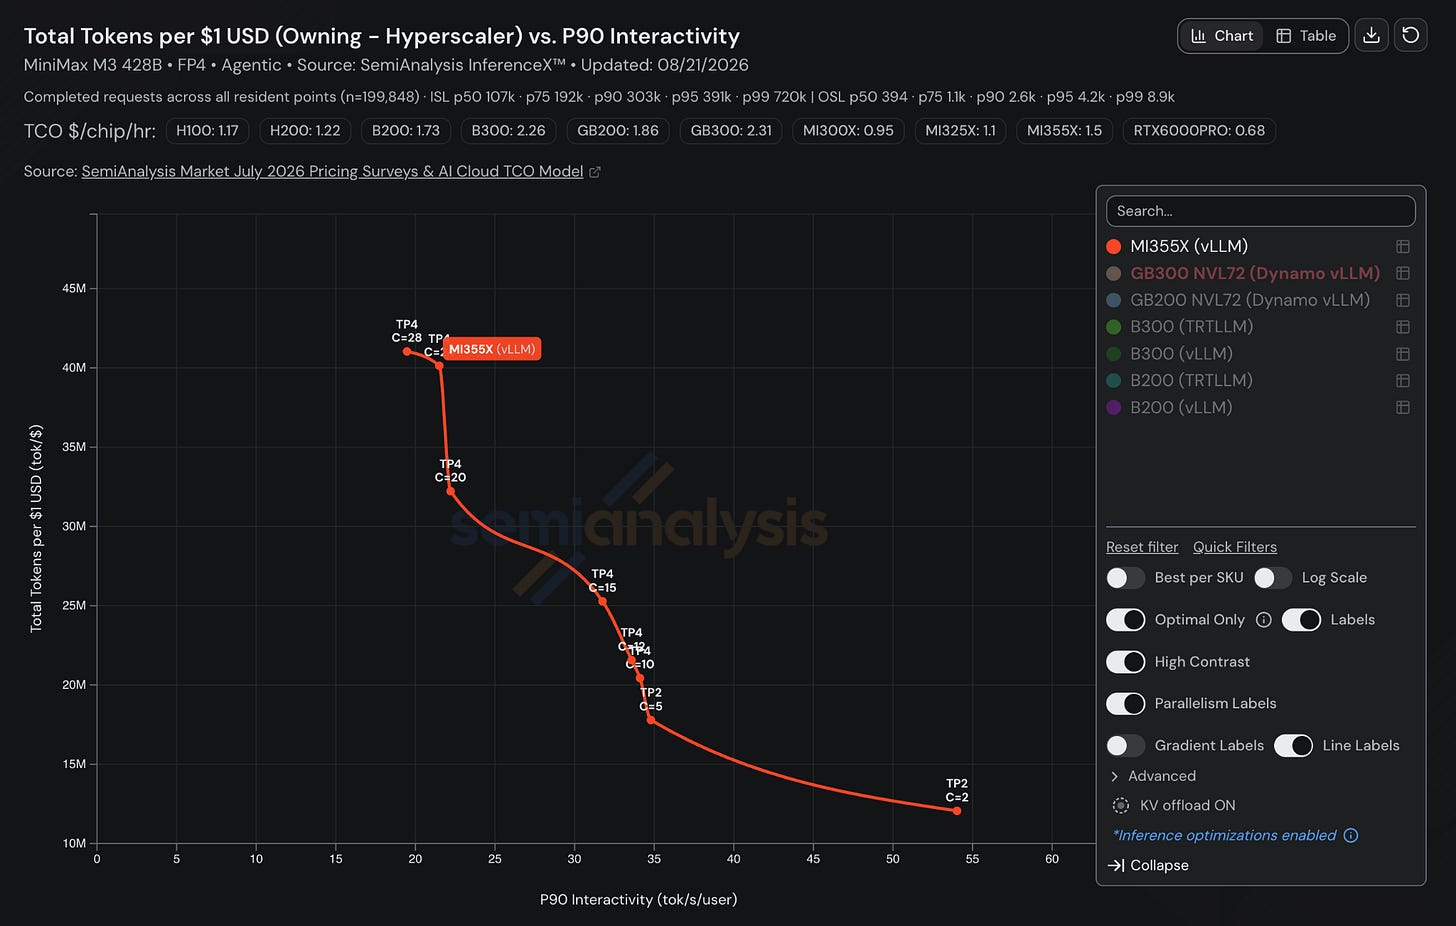The image size is (1456, 926).
Task: Click the data point labeled TP4 C=15
Action: 602,601
